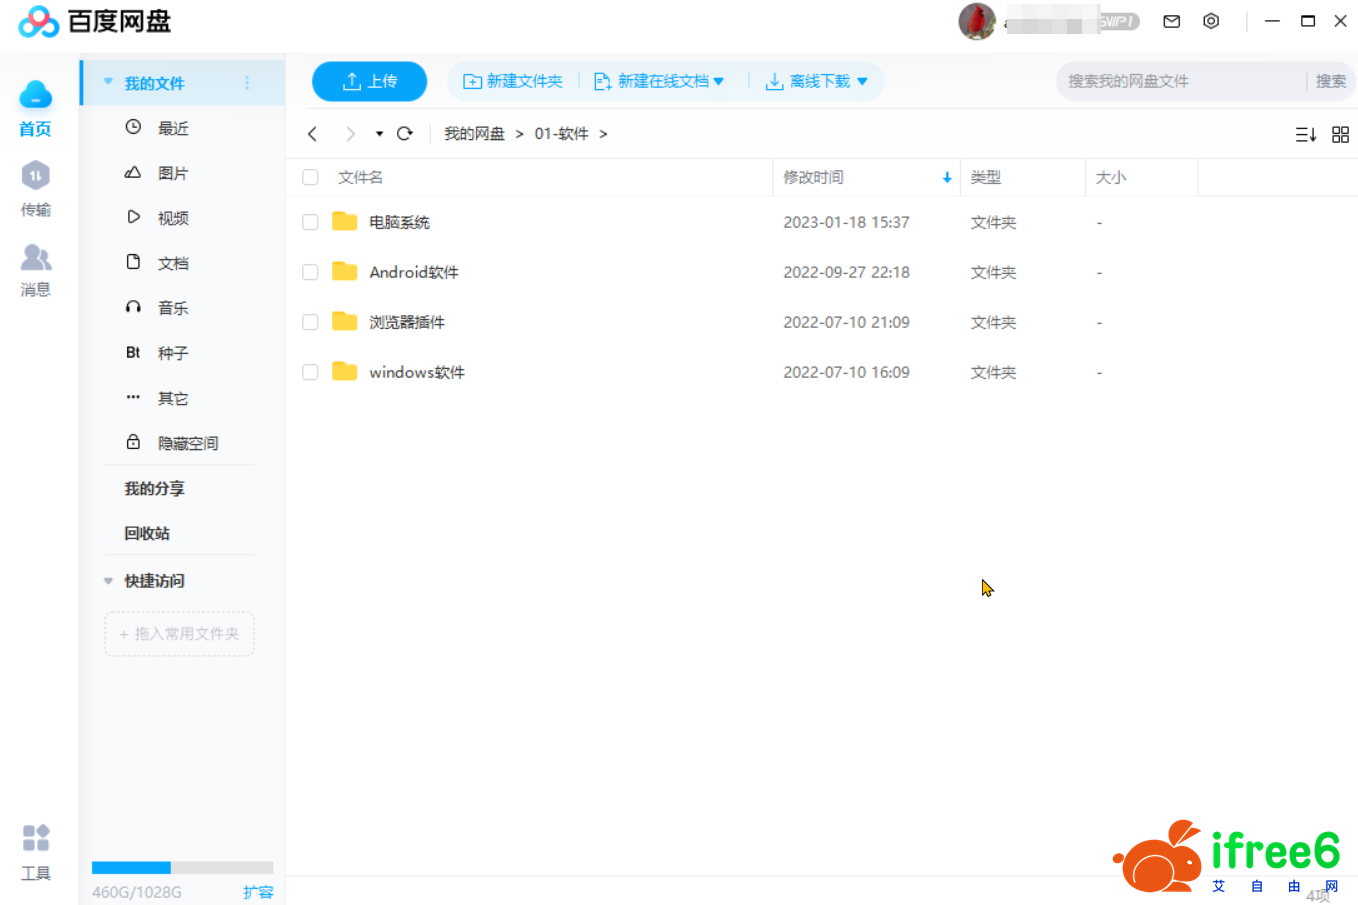
Task: Check the 电脑系统 folder checkbox
Action: (310, 222)
